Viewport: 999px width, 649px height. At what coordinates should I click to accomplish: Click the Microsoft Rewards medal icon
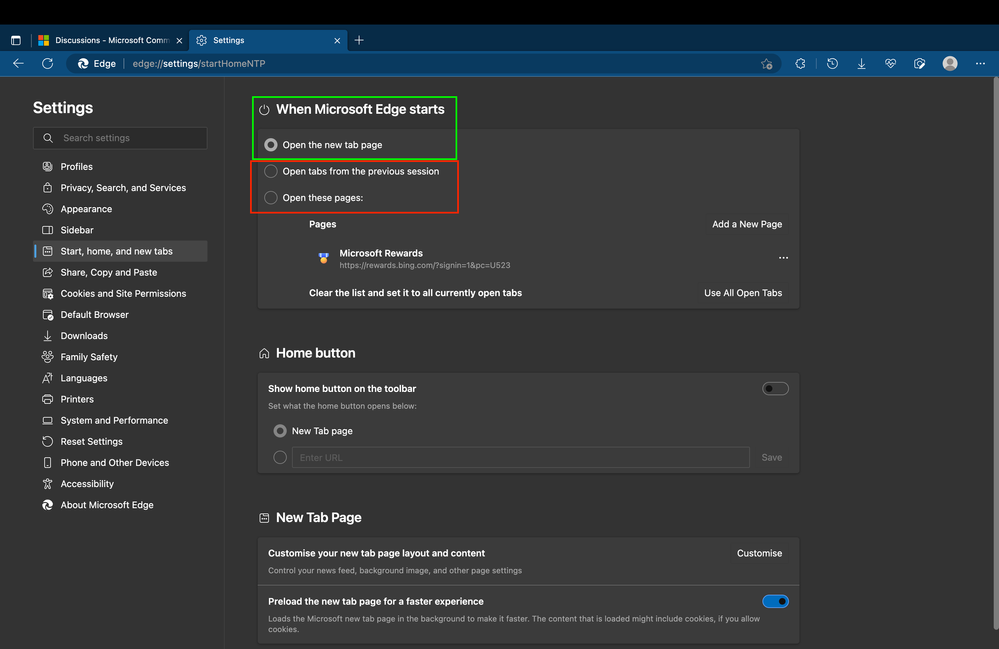coord(324,258)
